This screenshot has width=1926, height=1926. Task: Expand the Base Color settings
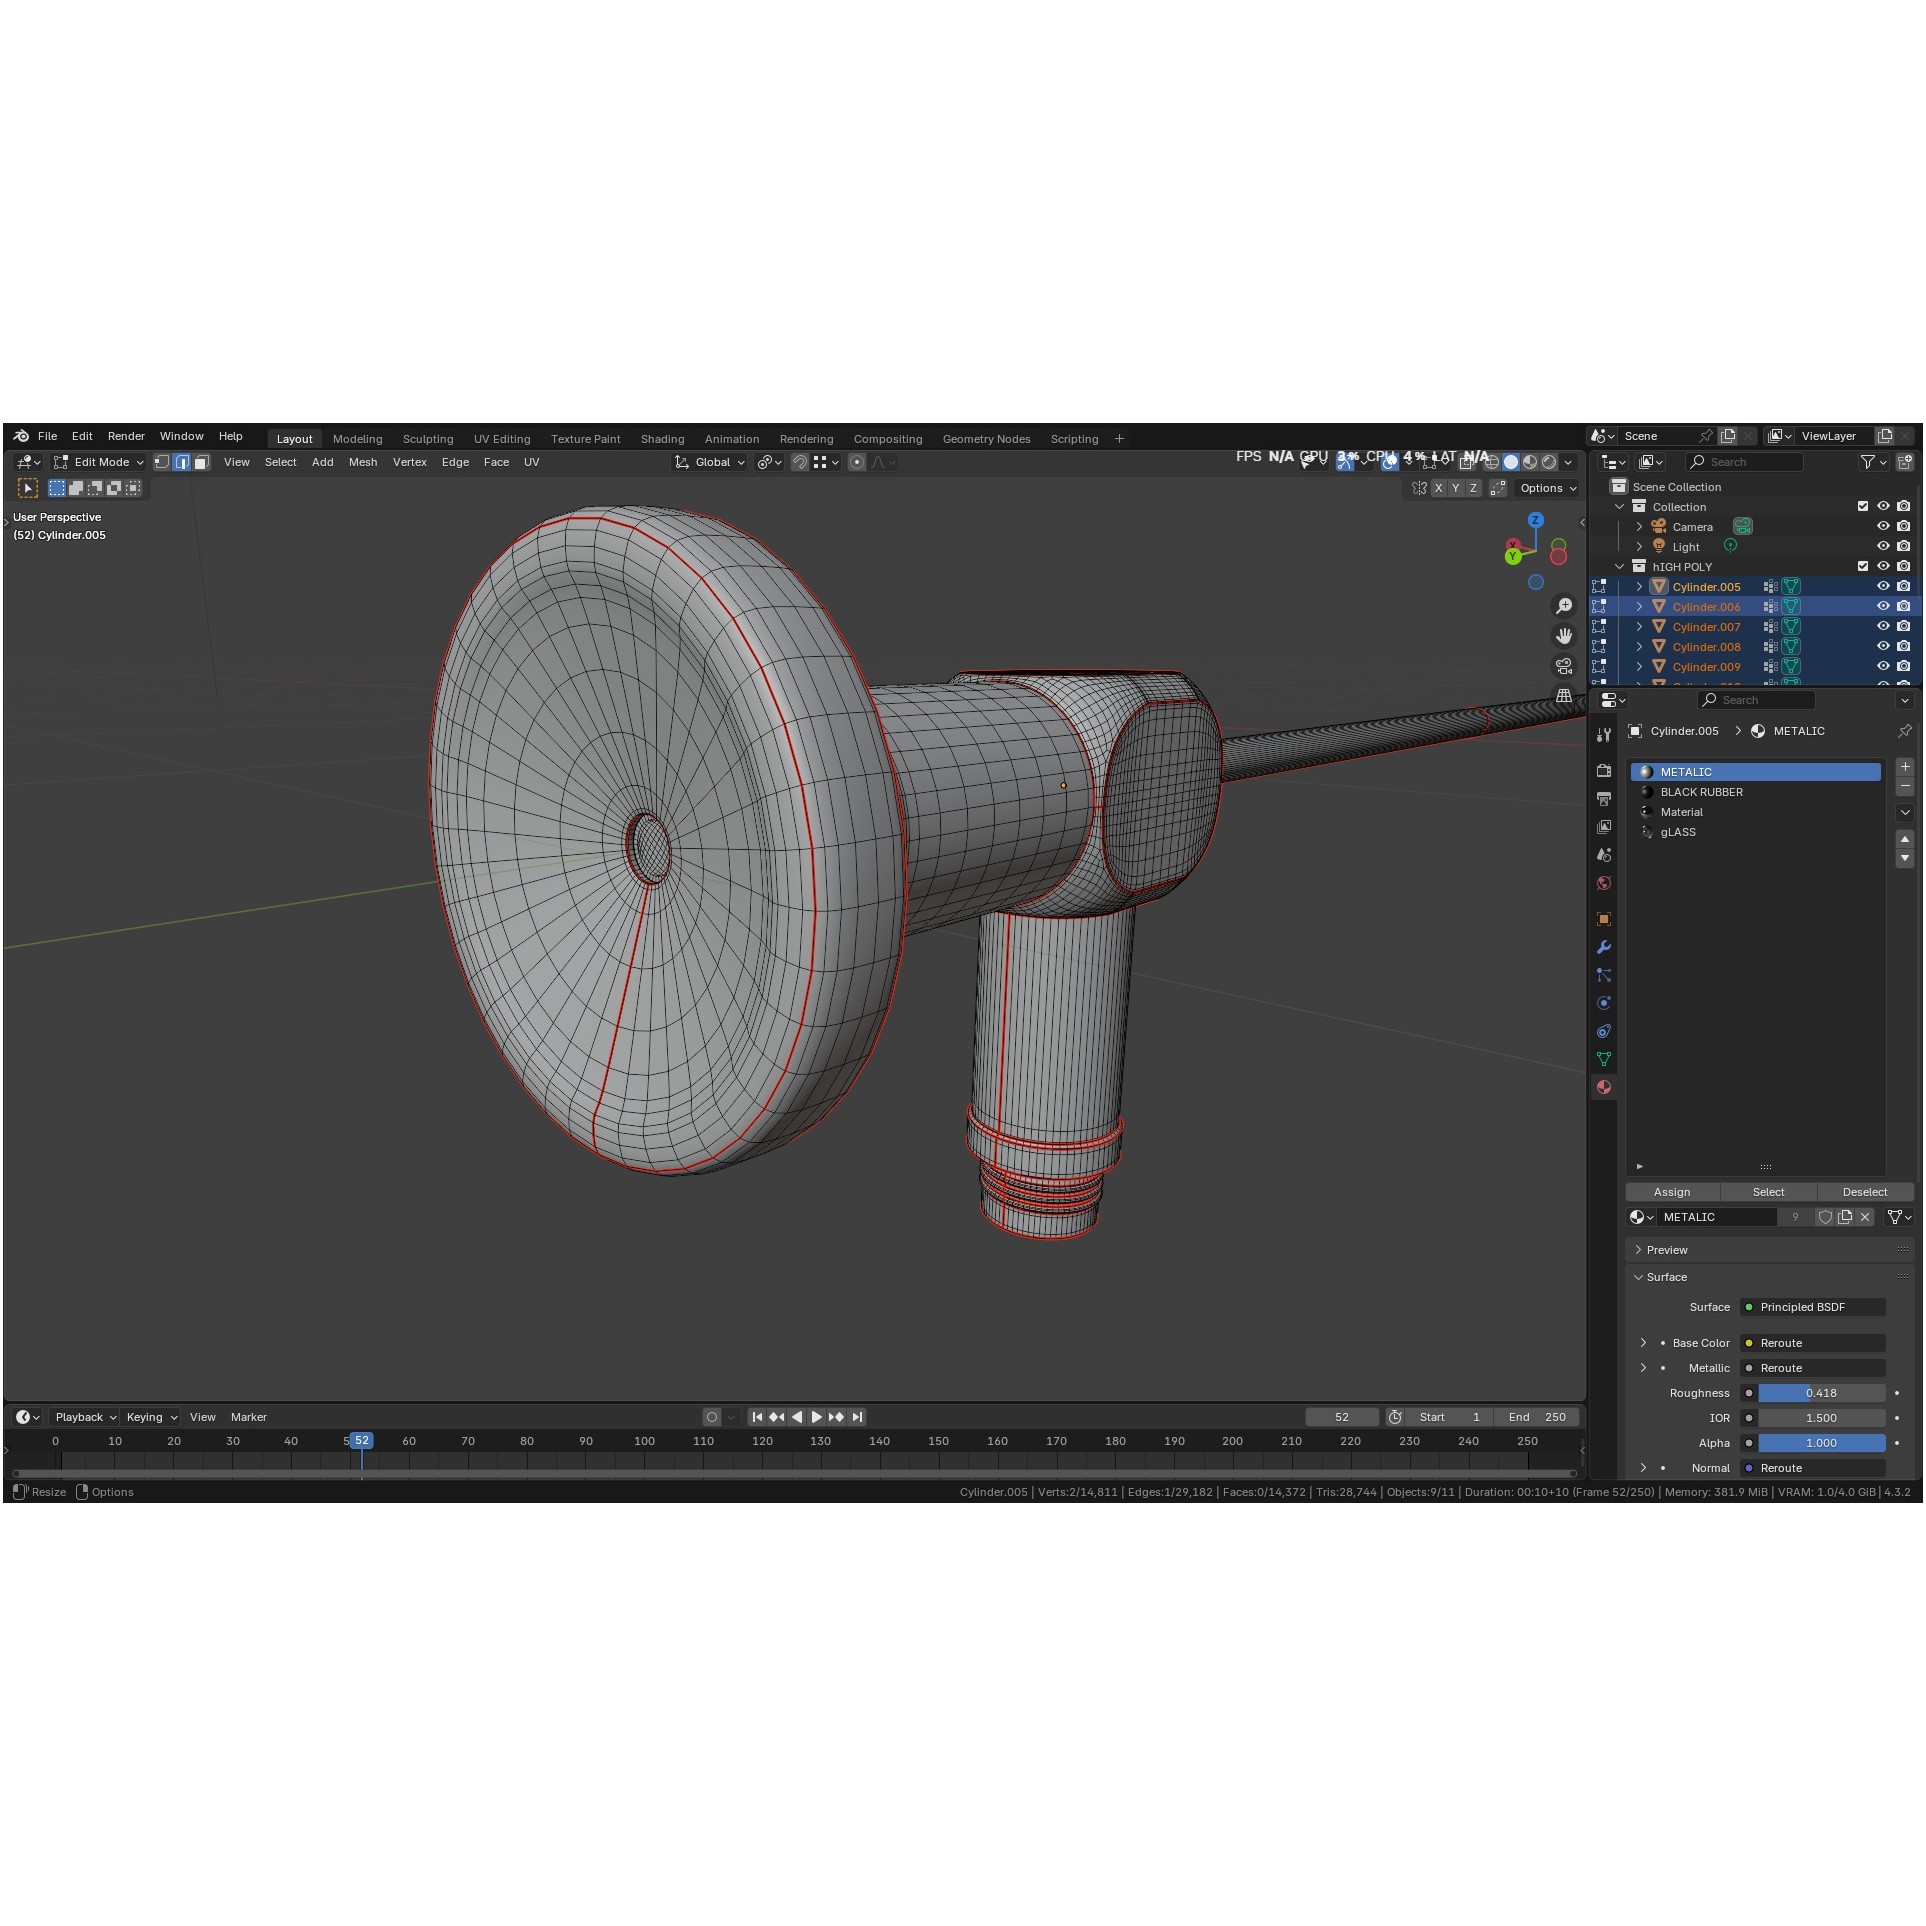[1644, 1343]
